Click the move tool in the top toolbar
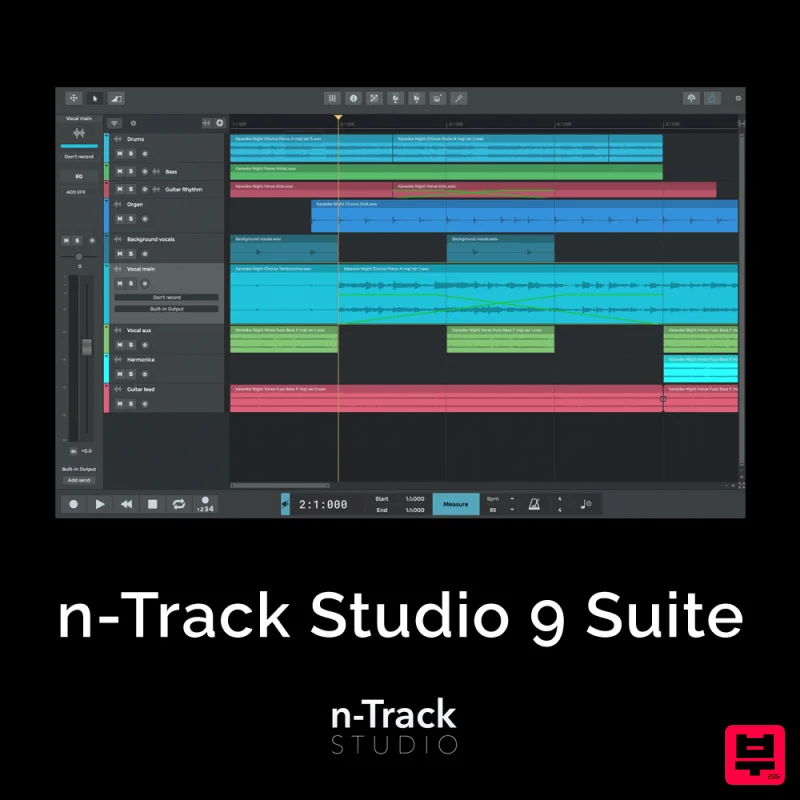 click(74, 98)
